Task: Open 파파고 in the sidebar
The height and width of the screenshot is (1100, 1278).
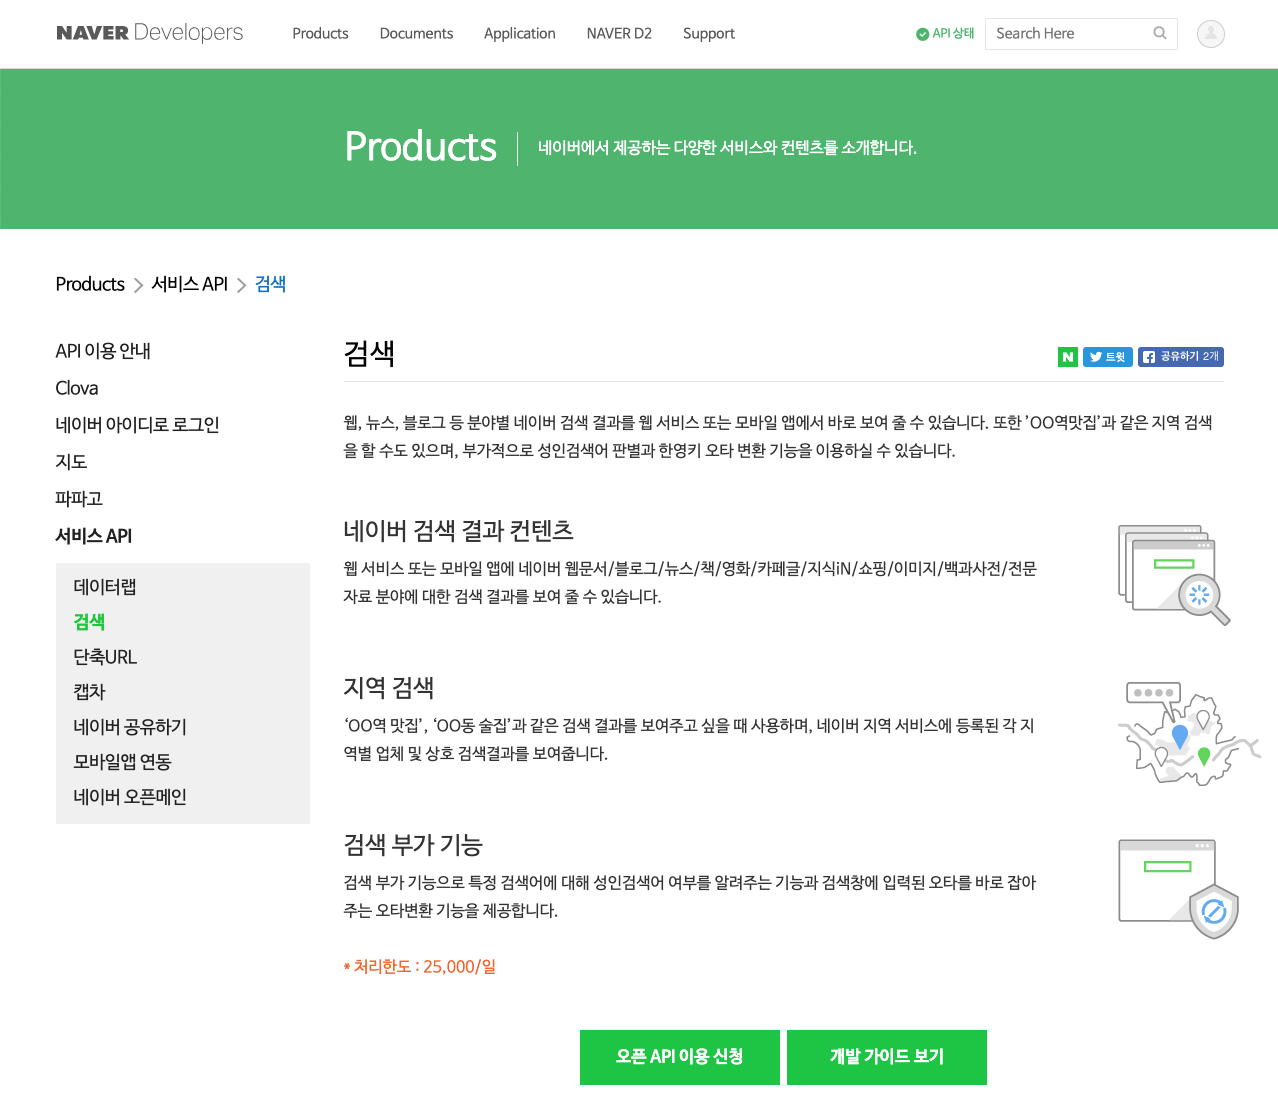Action: [x=79, y=499]
